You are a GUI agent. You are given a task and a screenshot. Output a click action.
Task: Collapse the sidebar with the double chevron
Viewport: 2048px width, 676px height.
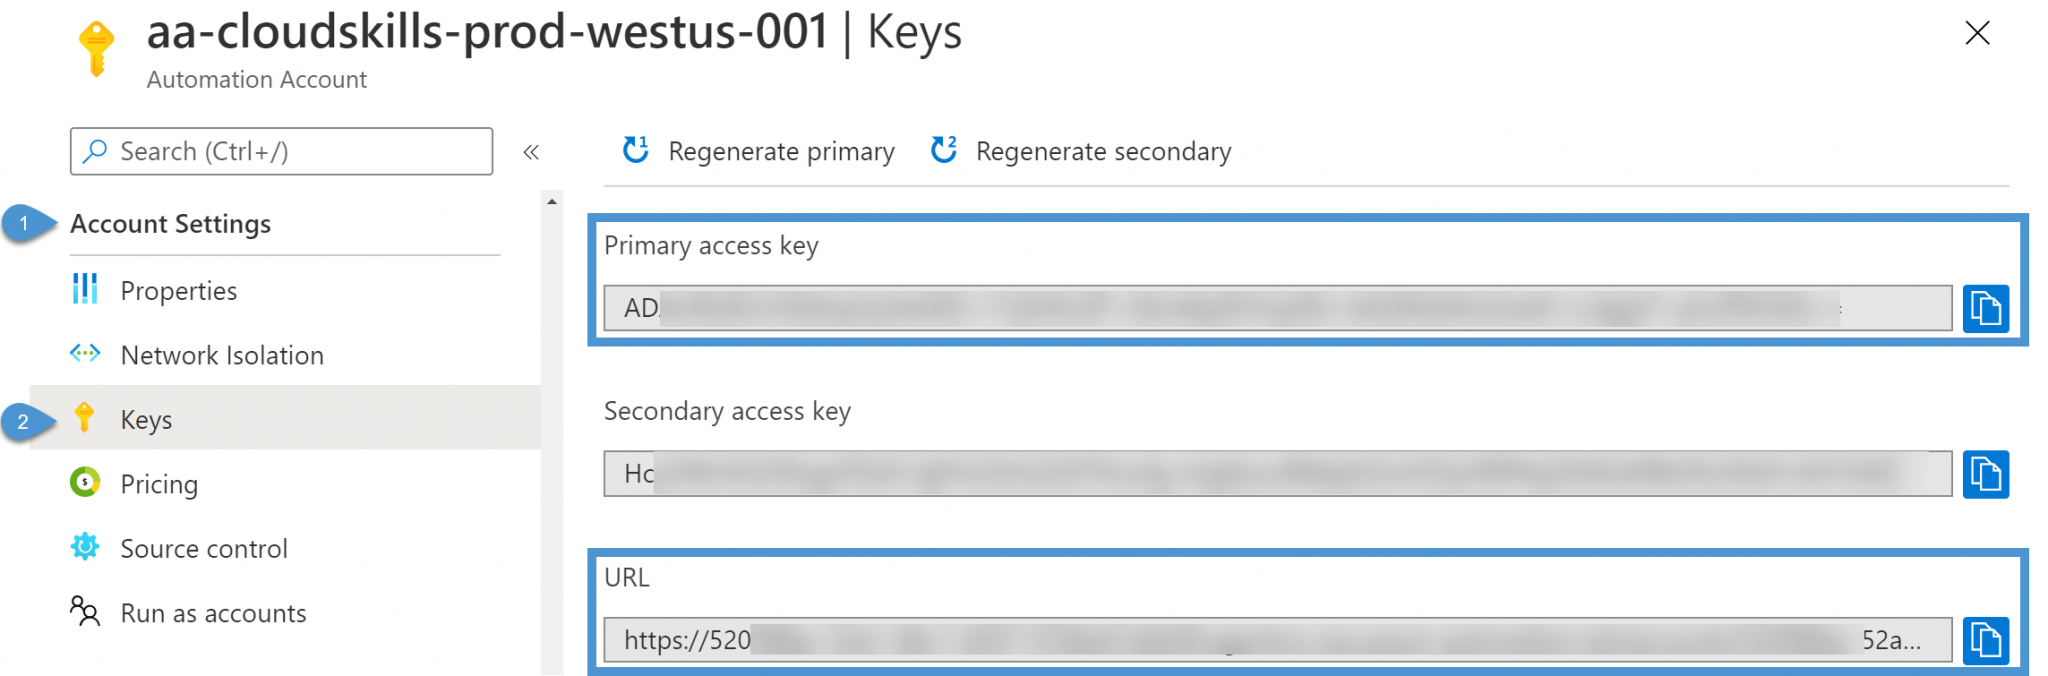[x=532, y=151]
